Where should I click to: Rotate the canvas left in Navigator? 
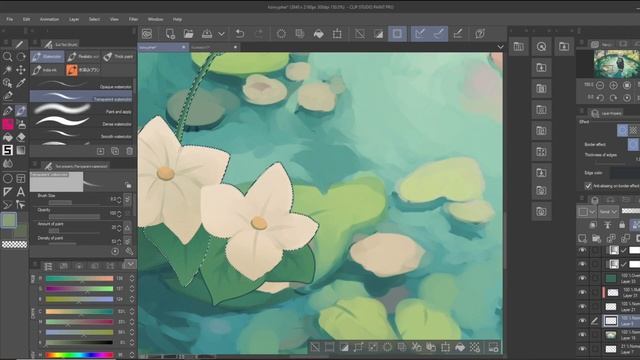coord(600,98)
